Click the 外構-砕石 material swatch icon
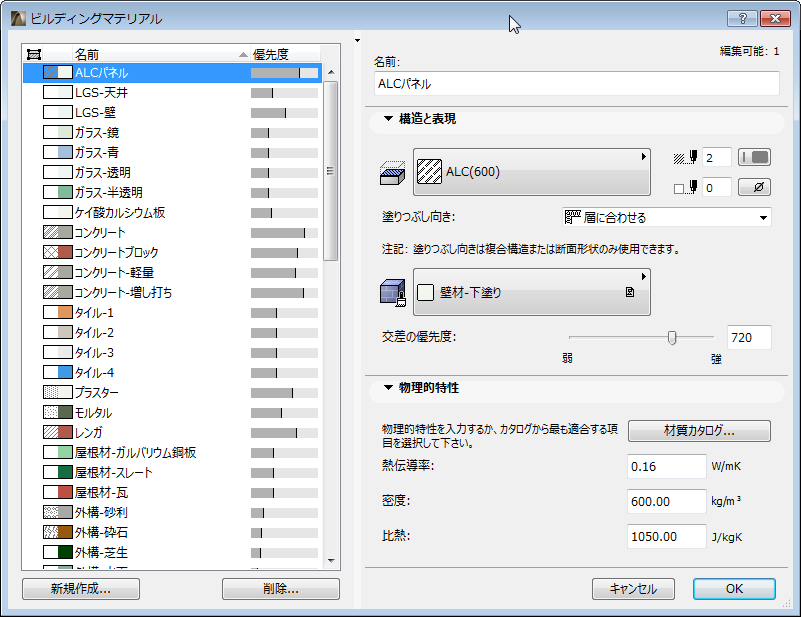801x617 pixels. click(x=58, y=532)
